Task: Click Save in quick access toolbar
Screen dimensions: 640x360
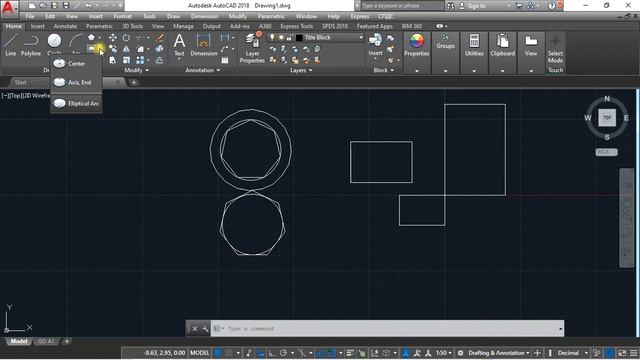Action: click(x=54, y=6)
